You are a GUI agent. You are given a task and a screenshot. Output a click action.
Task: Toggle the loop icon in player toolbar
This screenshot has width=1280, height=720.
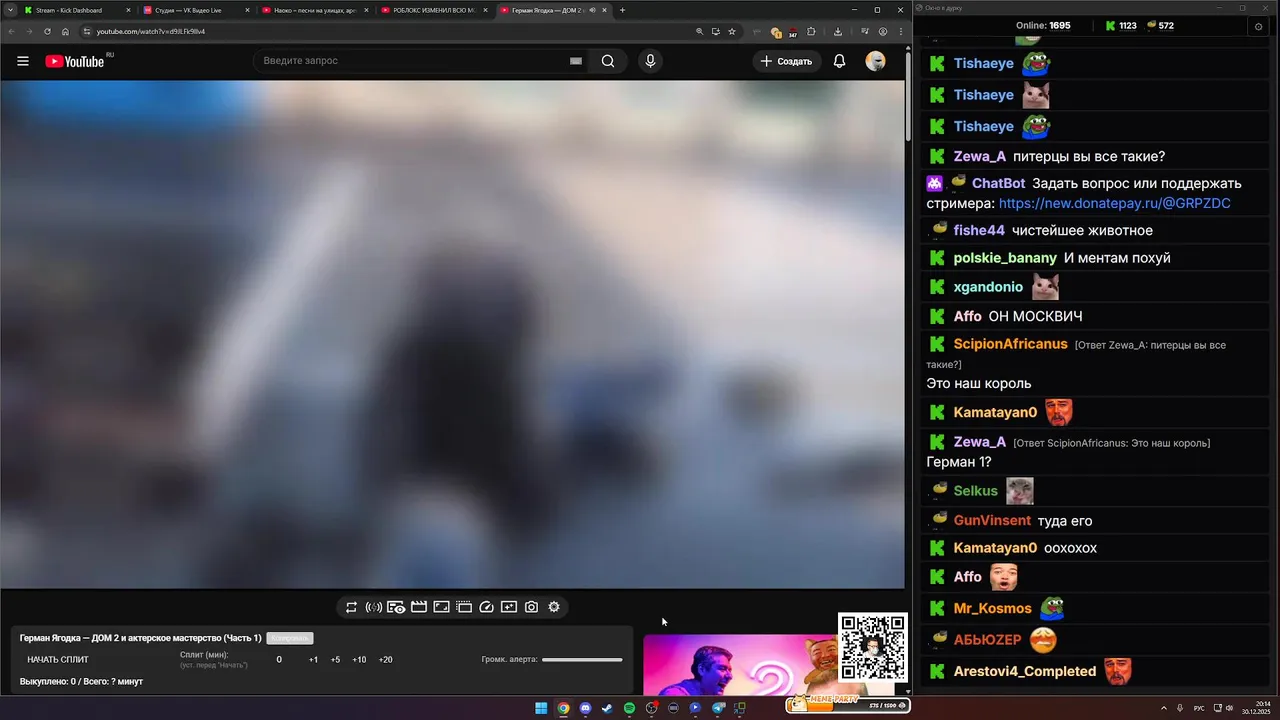point(351,607)
